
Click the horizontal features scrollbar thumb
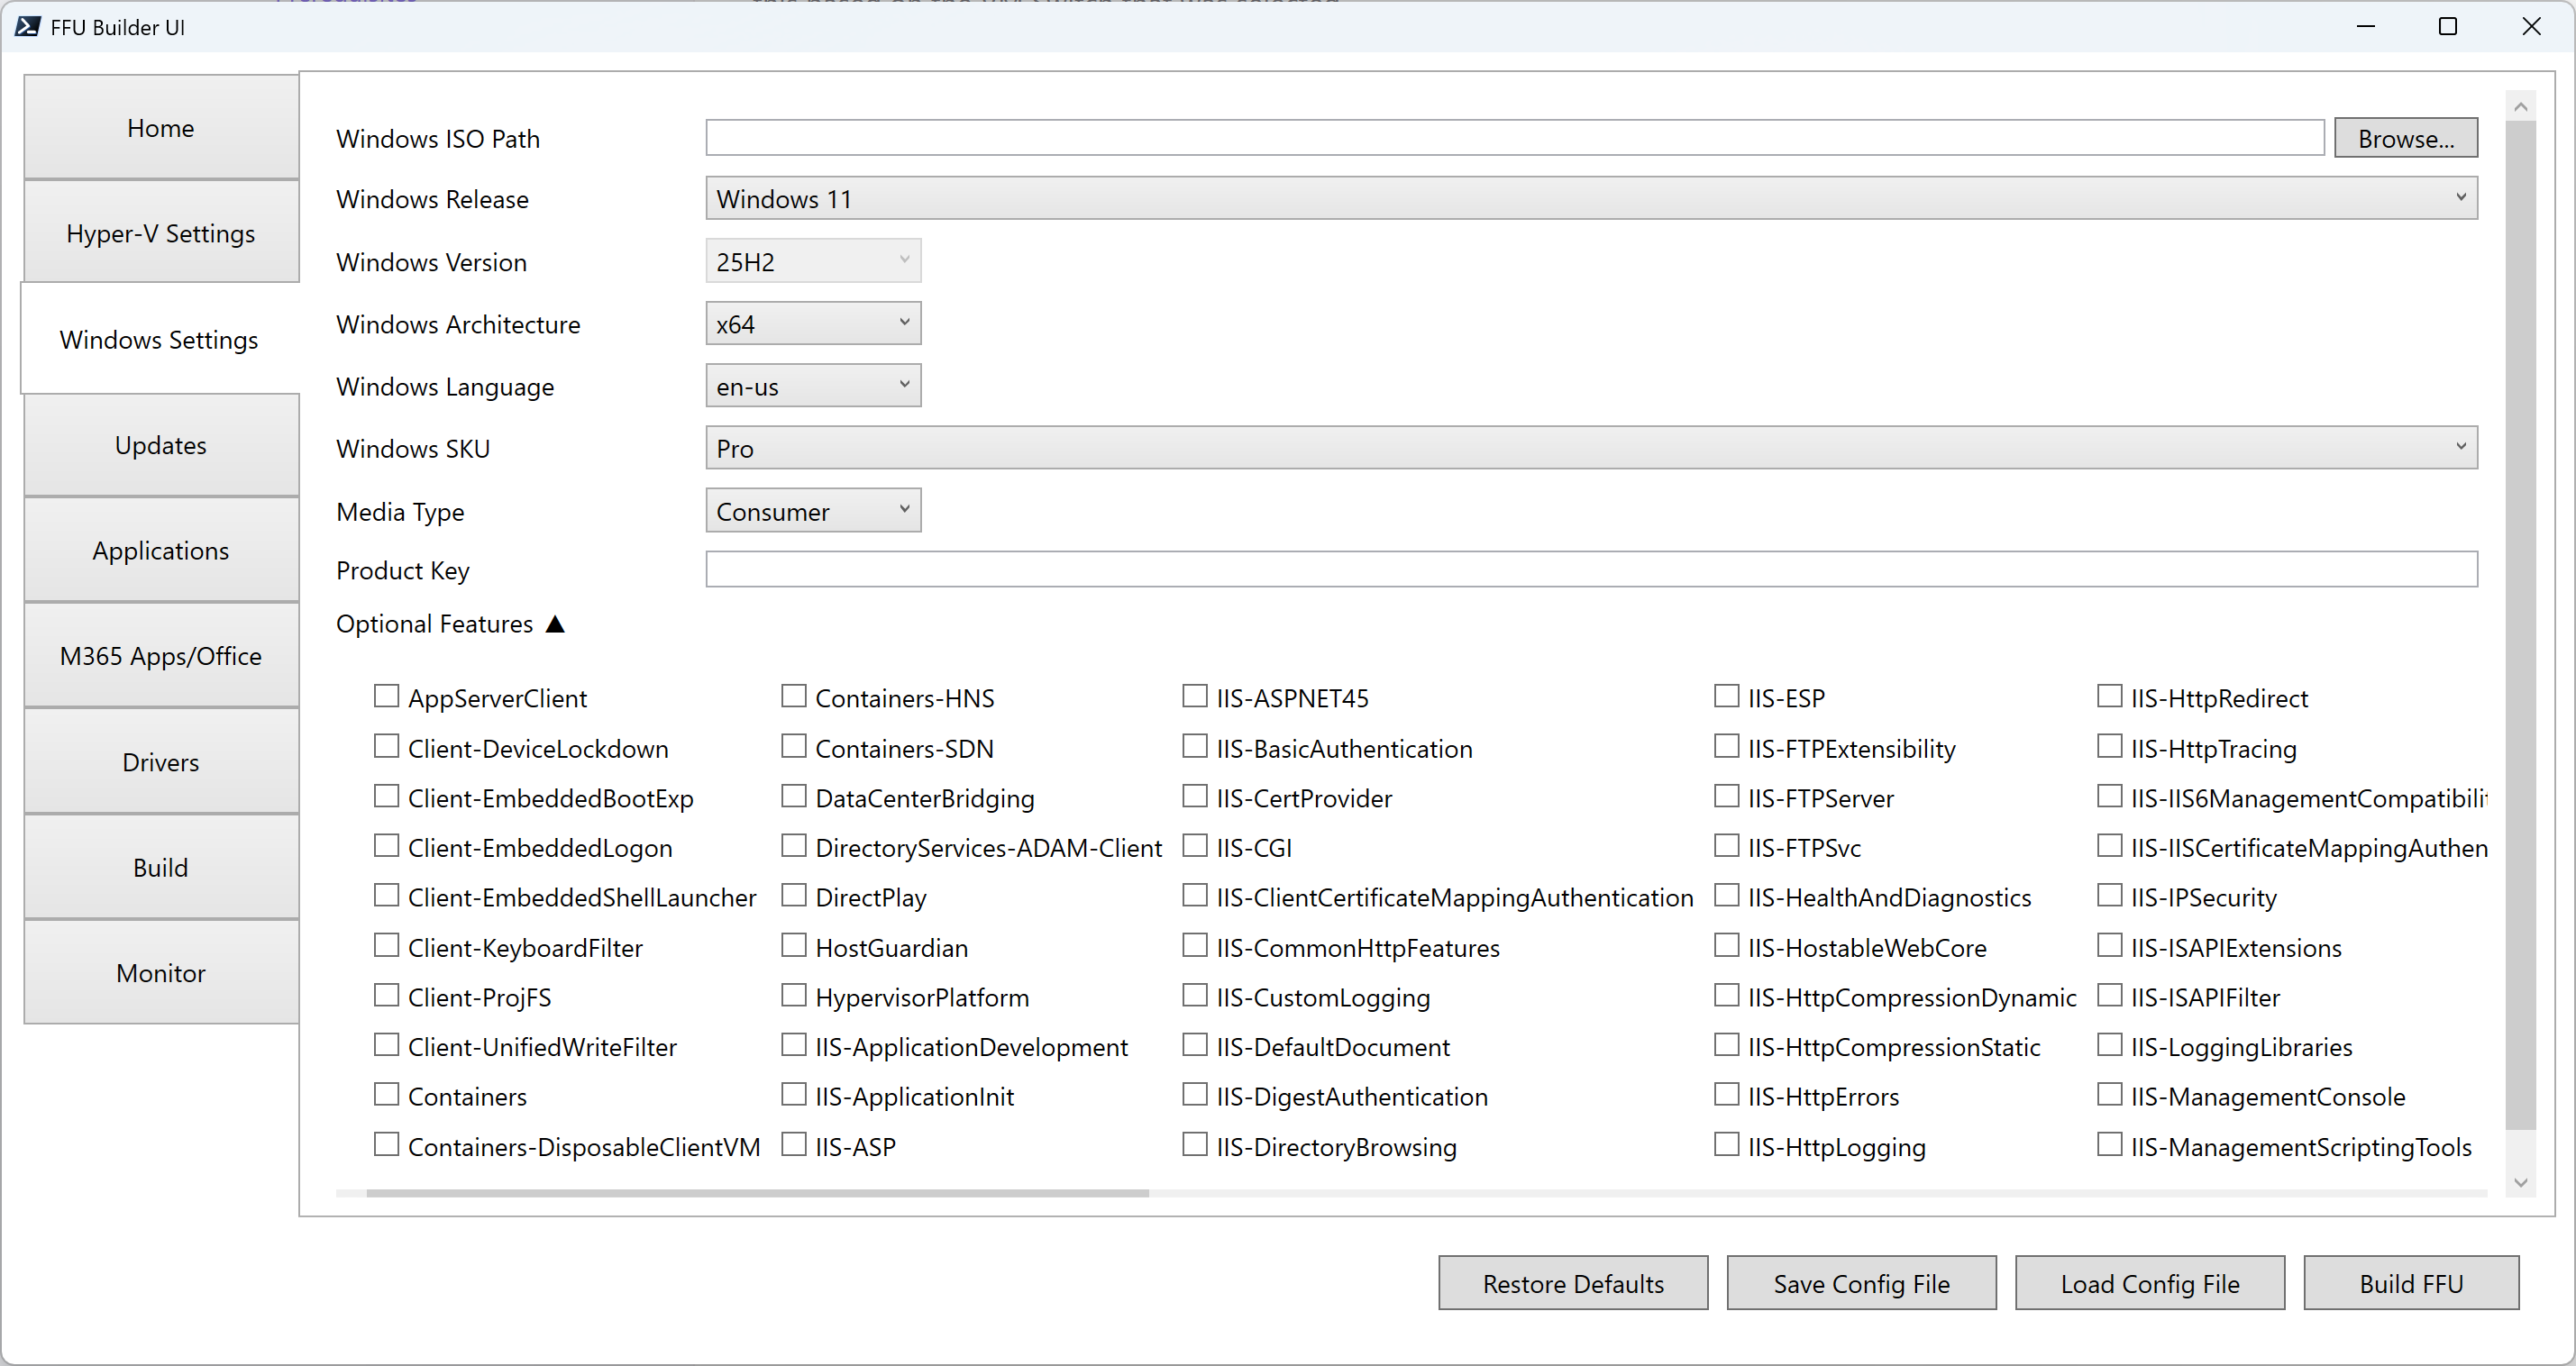[x=757, y=1193]
